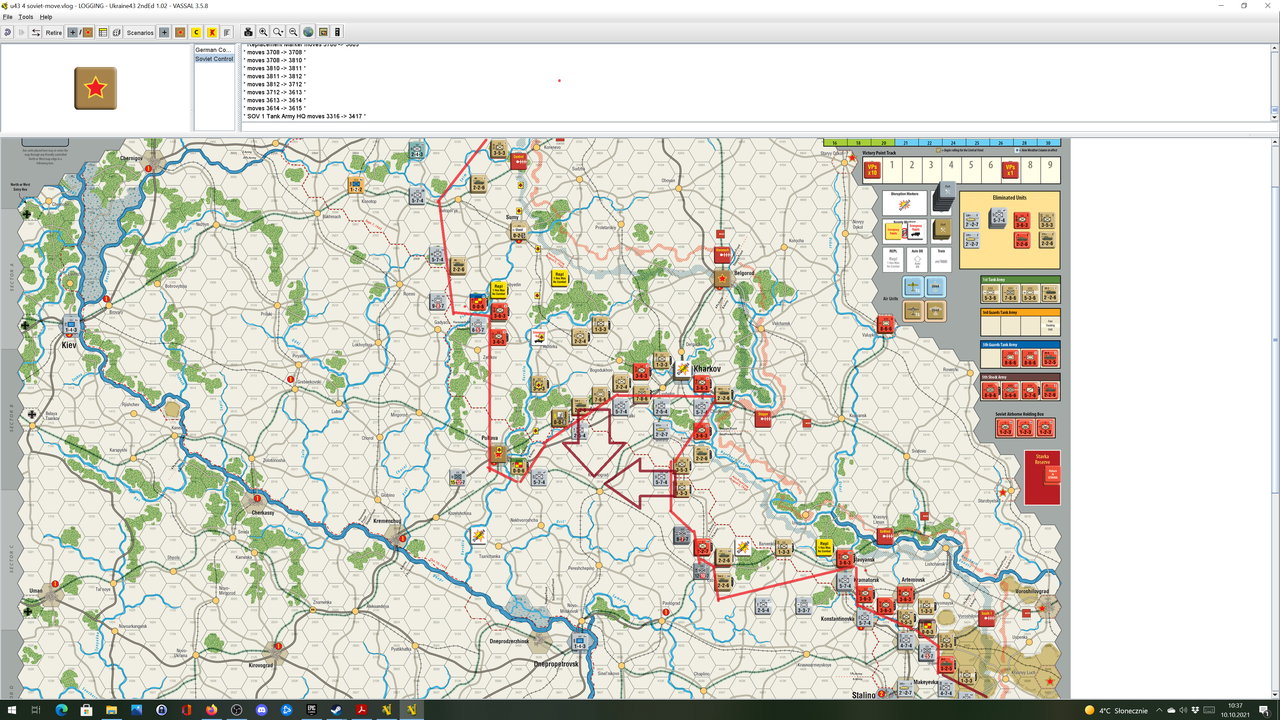The height and width of the screenshot is (720, 1280).
Task: Open the zoom level select magnifier dropdown
Action: [x=278, y=32]
